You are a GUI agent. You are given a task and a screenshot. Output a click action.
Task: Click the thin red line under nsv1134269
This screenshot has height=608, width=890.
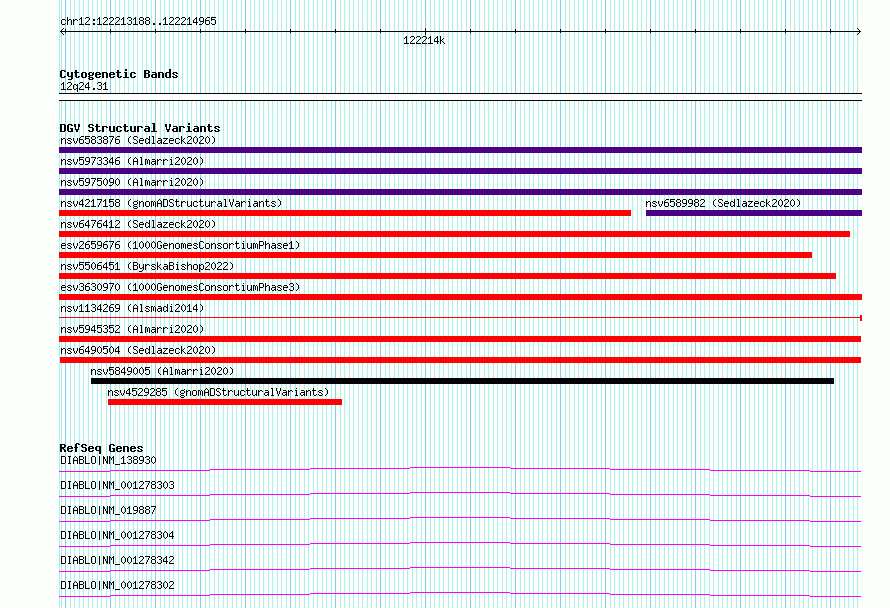(x=460, y=317)
